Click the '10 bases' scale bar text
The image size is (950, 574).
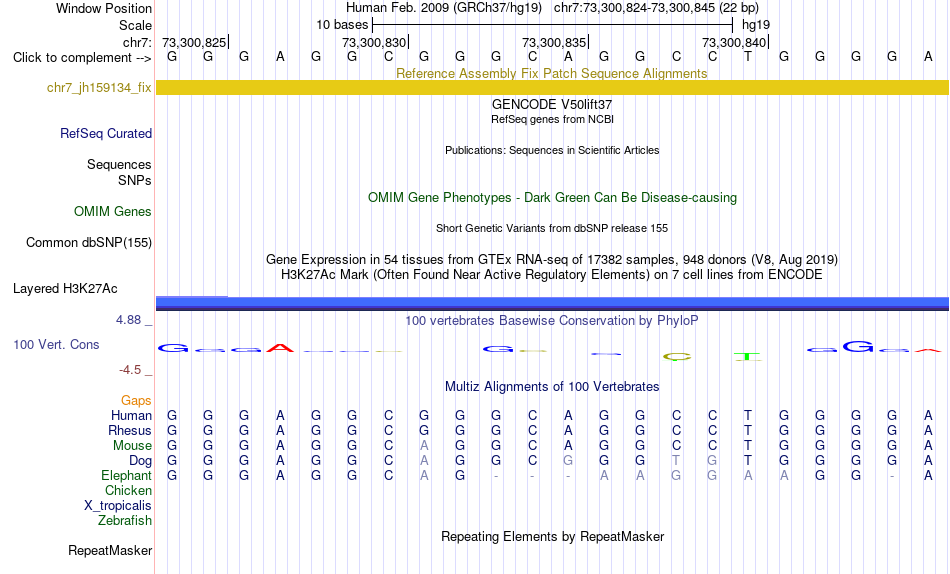click(x=342, y=25)
